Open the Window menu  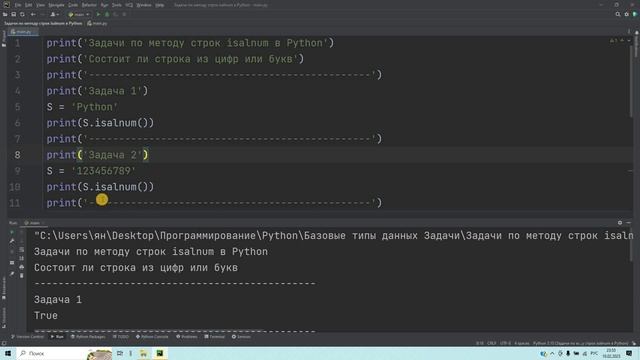coord(144,5)
